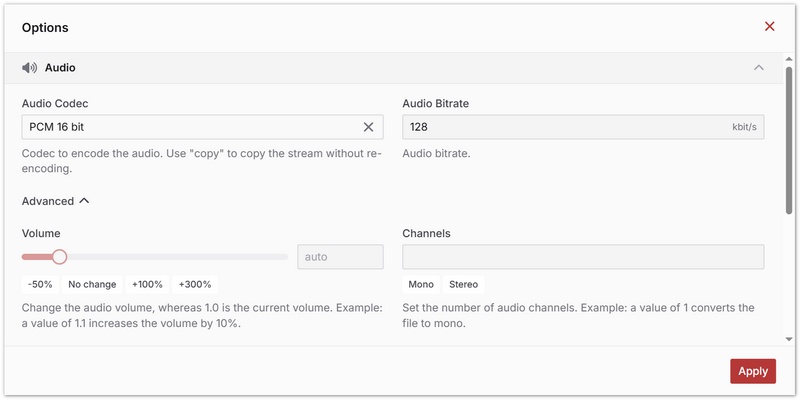Clear the PCM 16 bit codec selection
Image resolution: width=800 pixels, height=400 pixels.
368,127
